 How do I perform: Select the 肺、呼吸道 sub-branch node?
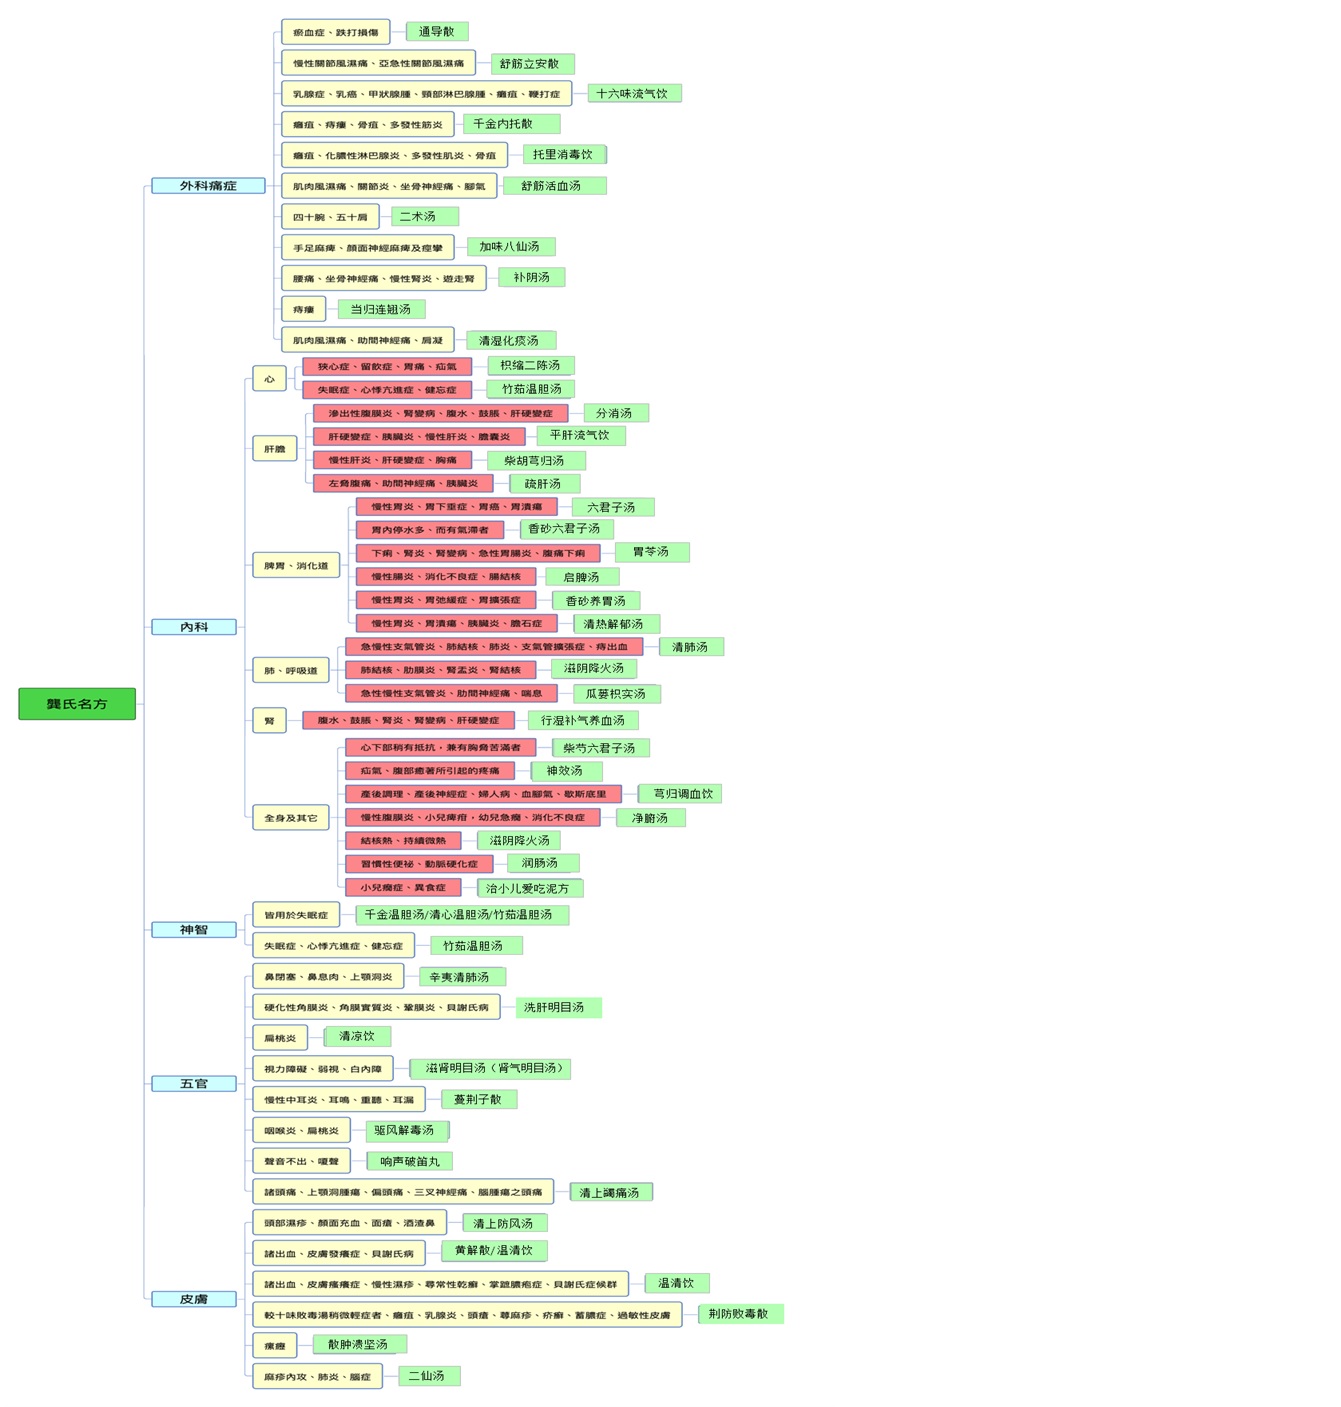pyautogui.click(x=290, y=670)
